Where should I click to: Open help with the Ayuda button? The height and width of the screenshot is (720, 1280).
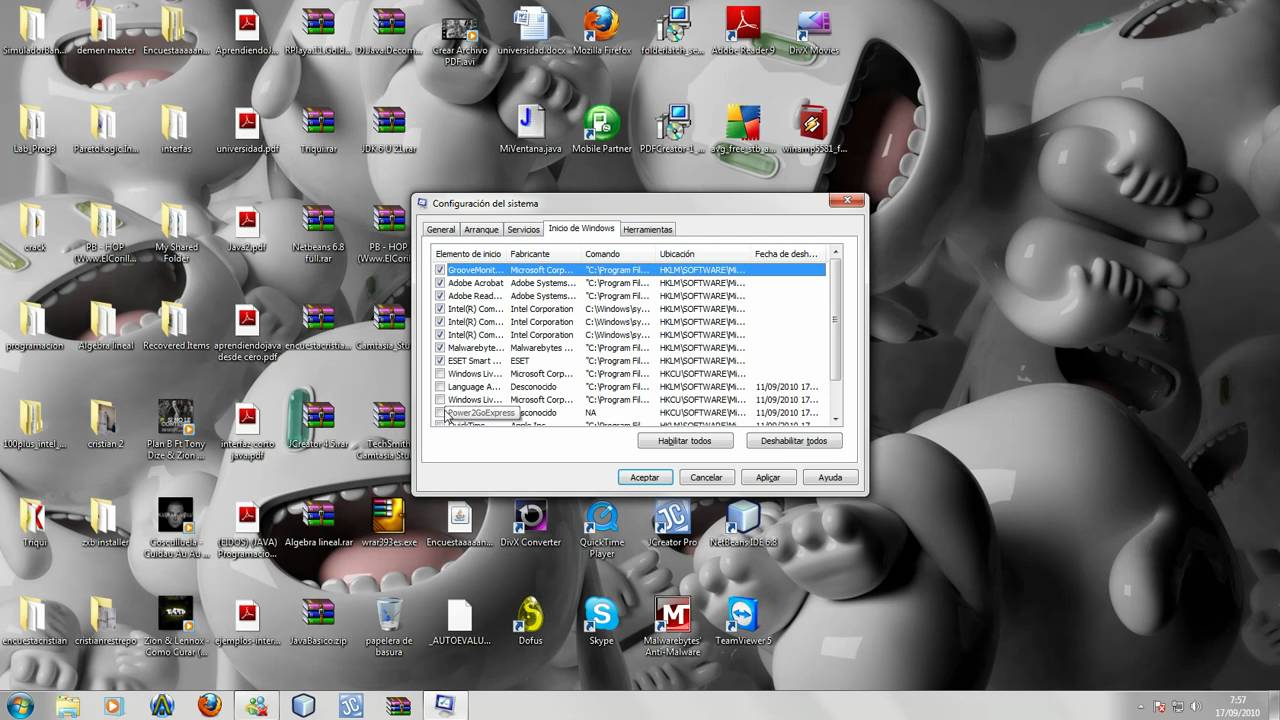click(x=830, y=478)
